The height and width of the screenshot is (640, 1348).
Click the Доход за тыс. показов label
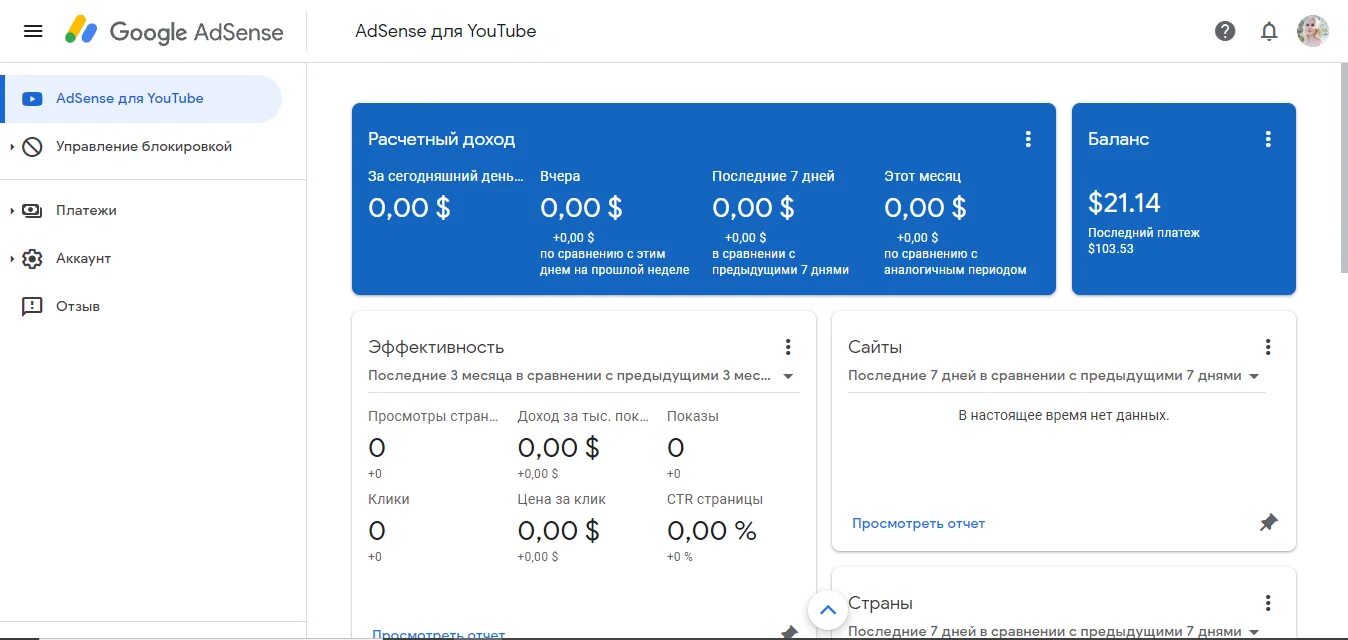pyautogui.click(x=583, y=416)
